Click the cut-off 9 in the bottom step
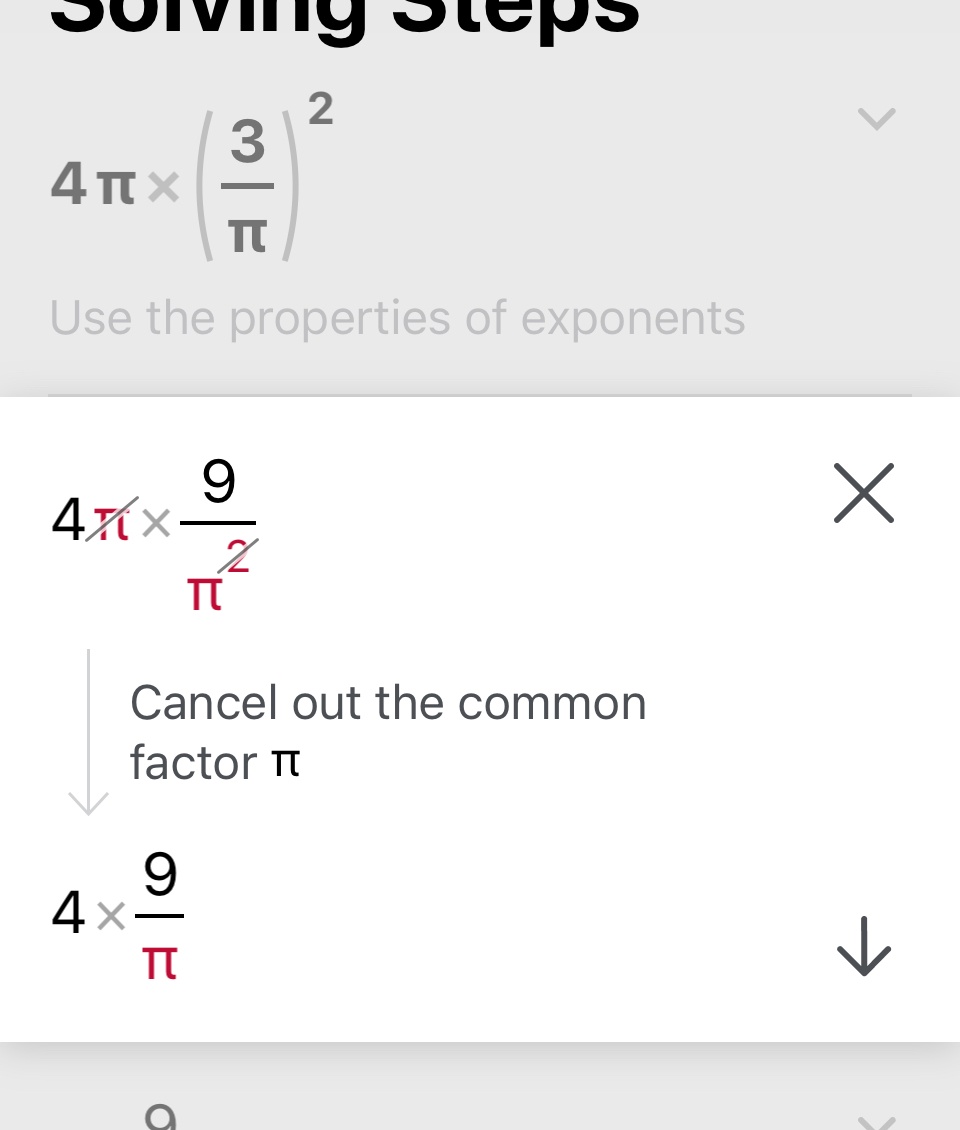Screen dimensions: 960x1130 tap(160, 1118)
